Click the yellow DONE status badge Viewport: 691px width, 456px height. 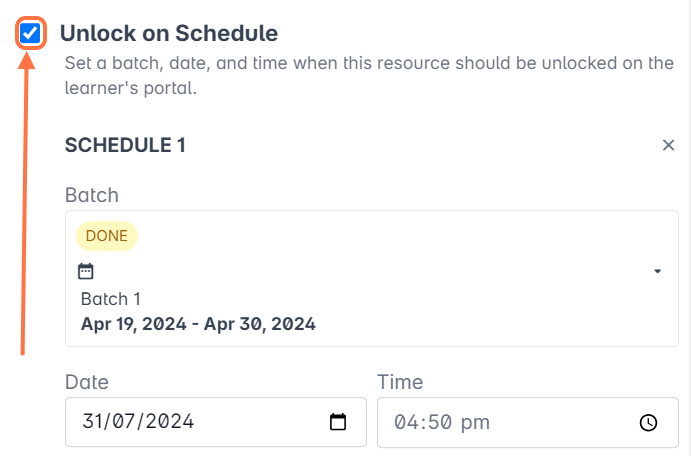tap(106, 236)
